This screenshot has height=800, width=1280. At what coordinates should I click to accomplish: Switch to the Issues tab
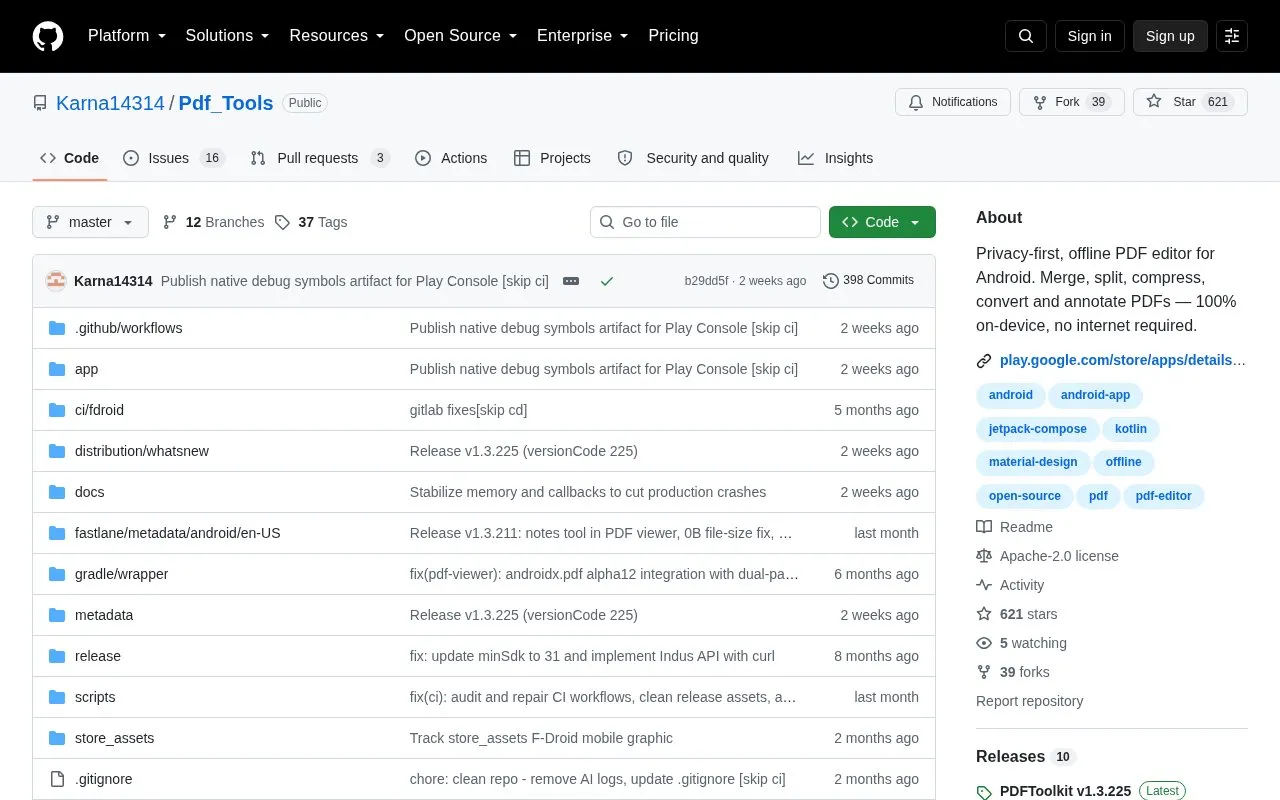click(174, 158)
